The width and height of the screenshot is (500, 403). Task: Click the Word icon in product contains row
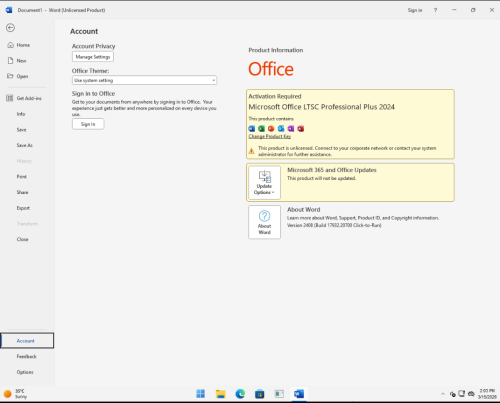252,129
